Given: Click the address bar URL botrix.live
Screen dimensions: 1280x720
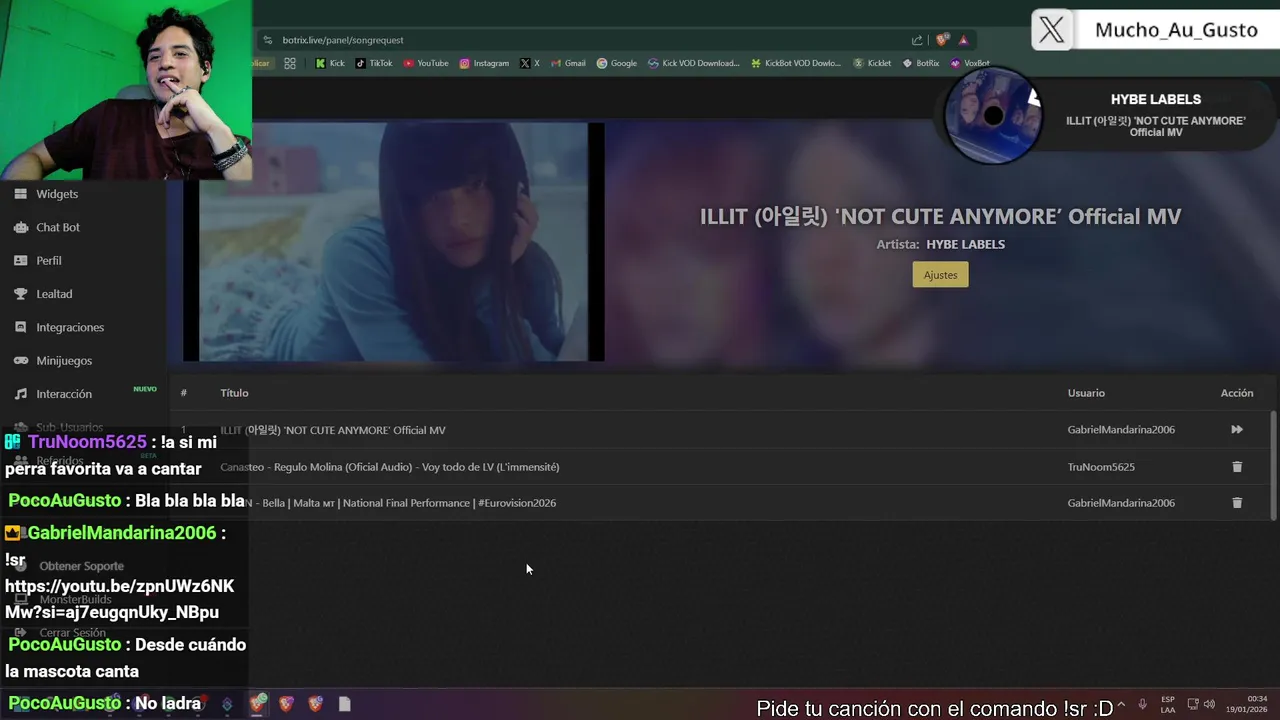Looking at the screenshot, I should tap(343, 40).
